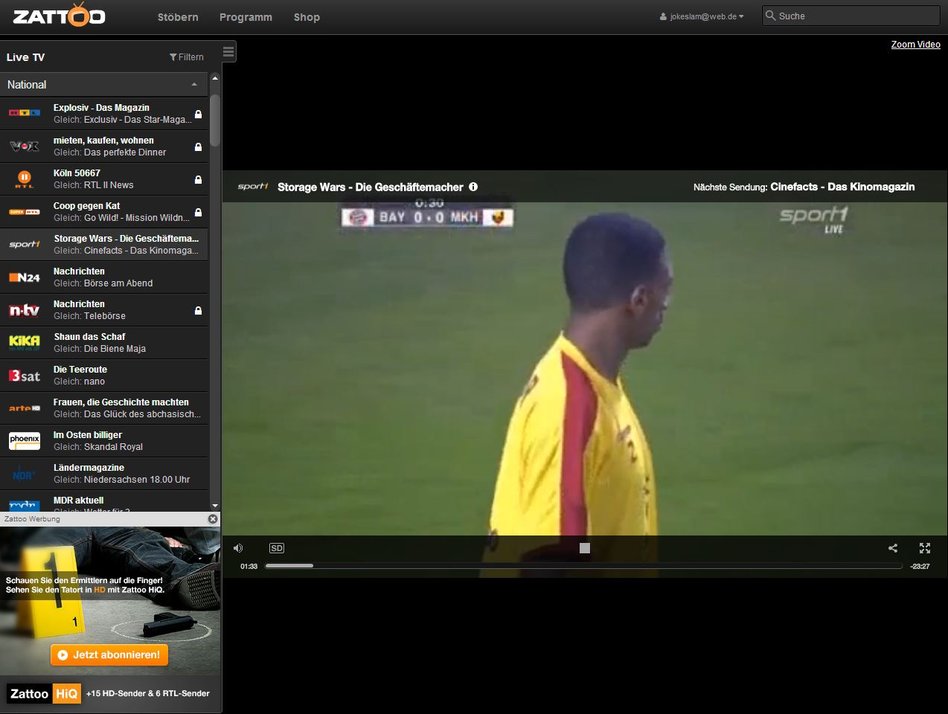
Task: Click lock icon on n-tv row
Action: (x=198, y=310)
